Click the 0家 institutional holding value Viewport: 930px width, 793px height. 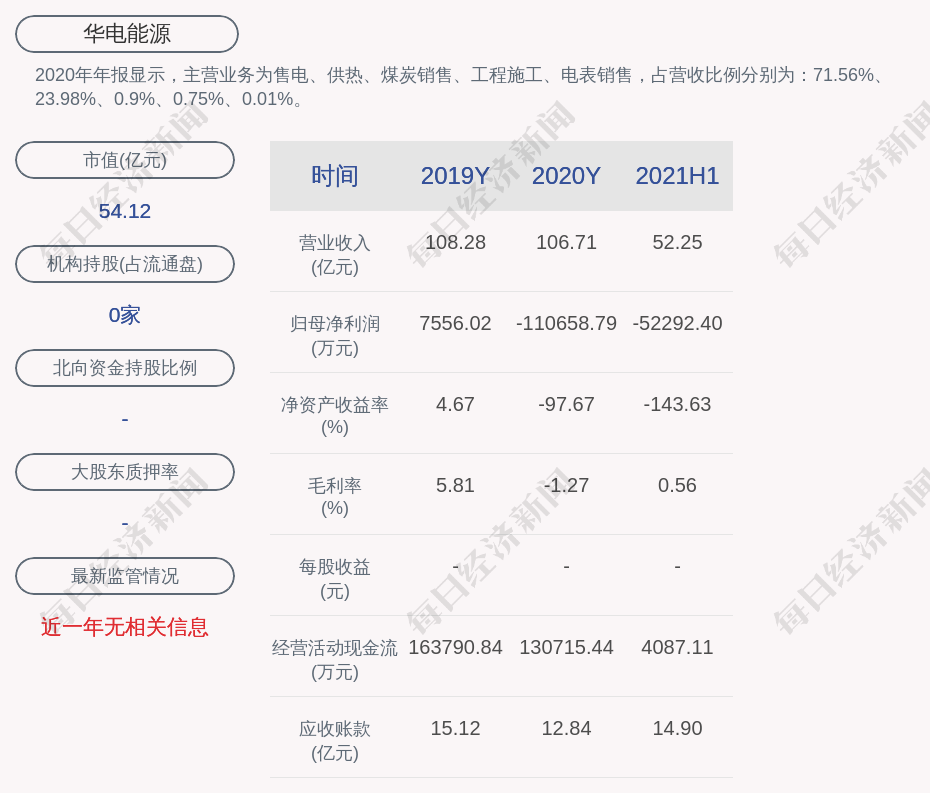coord(125,315)
